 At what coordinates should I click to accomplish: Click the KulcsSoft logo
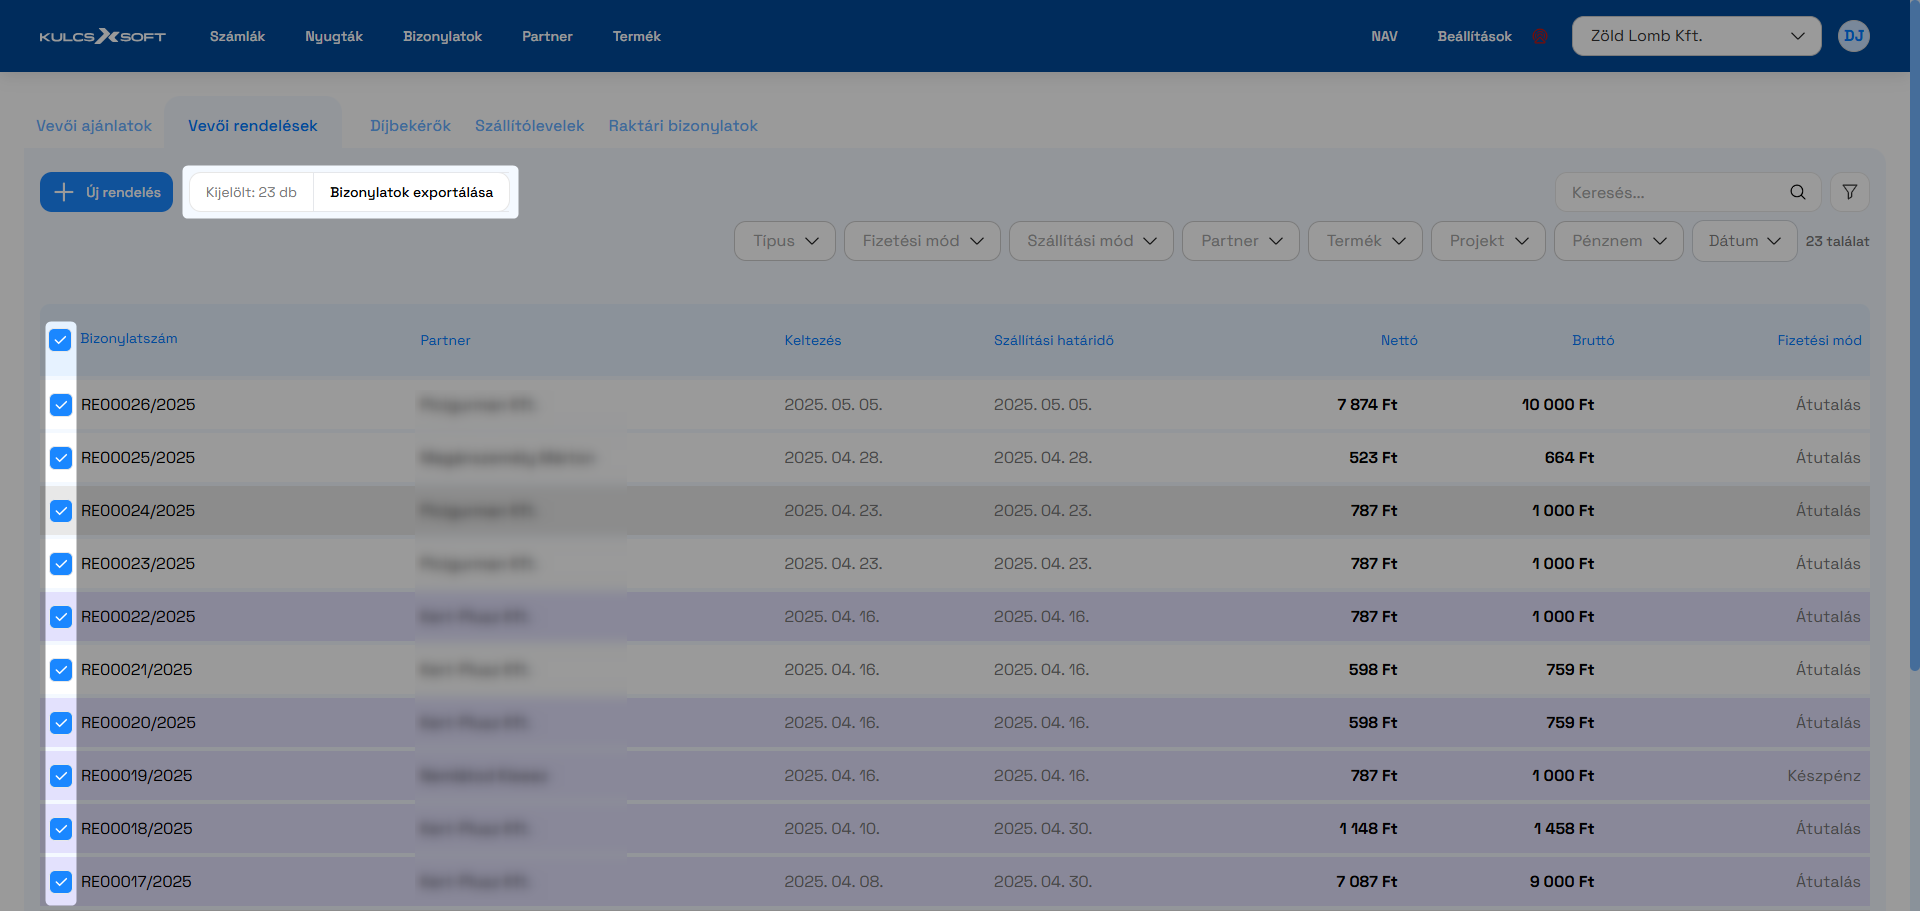pyautogui.click(x=102, y=36)
